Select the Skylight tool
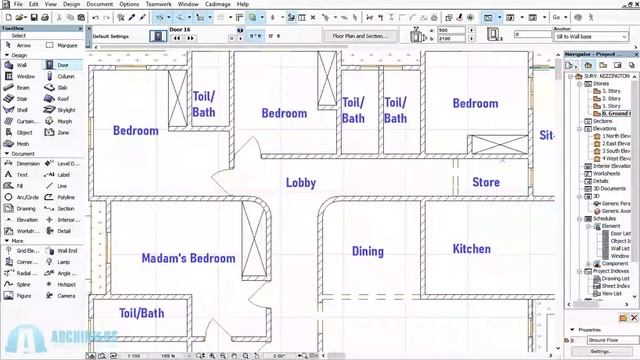This screenshot has height=360, width=640. point(60,110)
